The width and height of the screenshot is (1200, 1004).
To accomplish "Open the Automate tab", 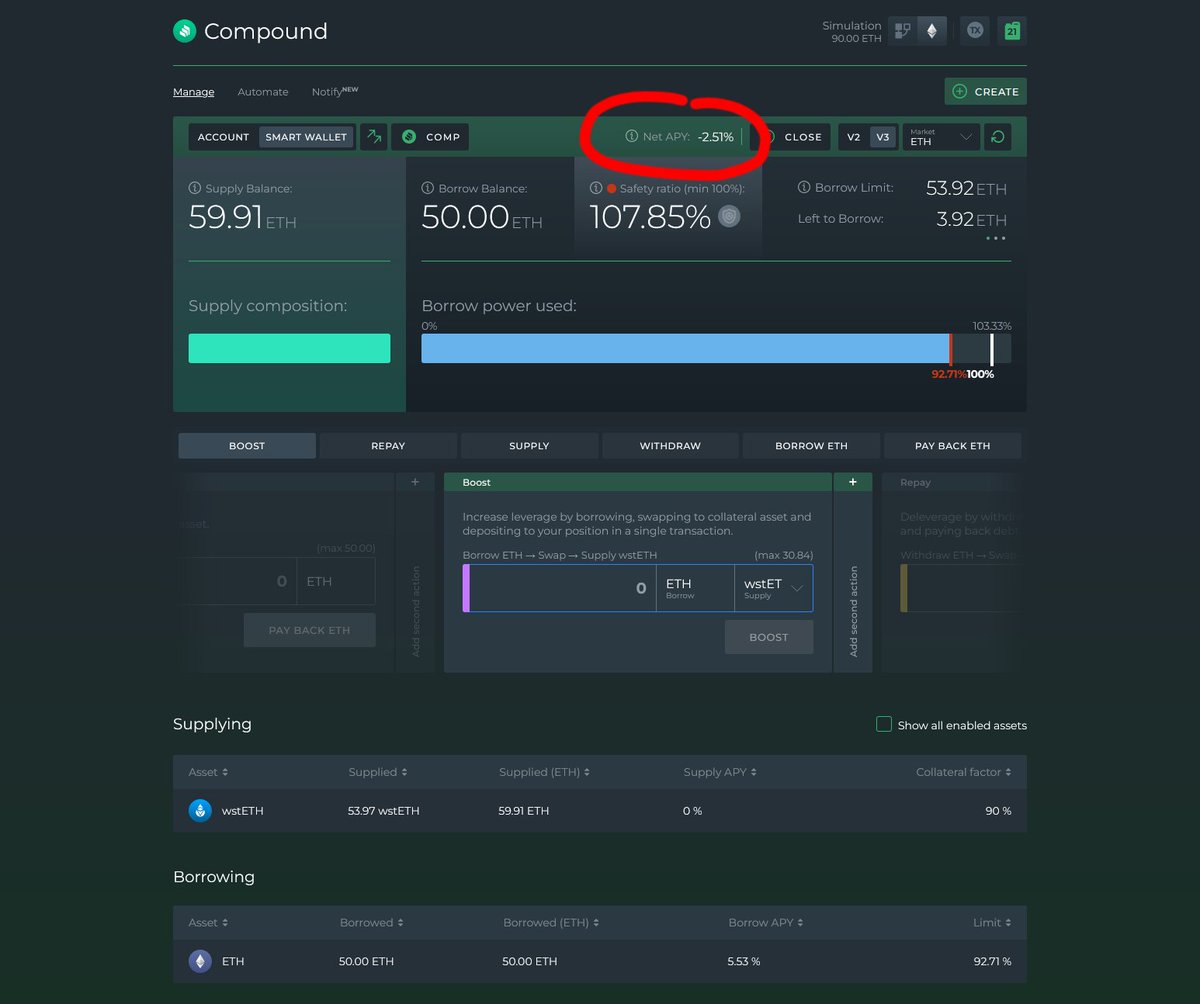I will click(263, 92).
